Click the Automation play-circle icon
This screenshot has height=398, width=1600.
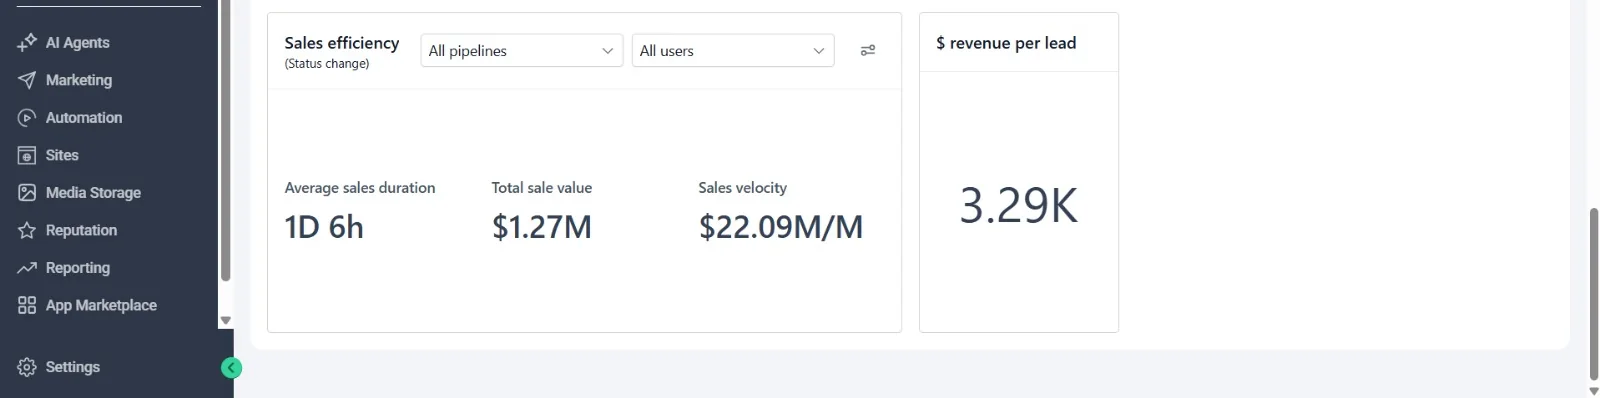(x=27, y=118)
